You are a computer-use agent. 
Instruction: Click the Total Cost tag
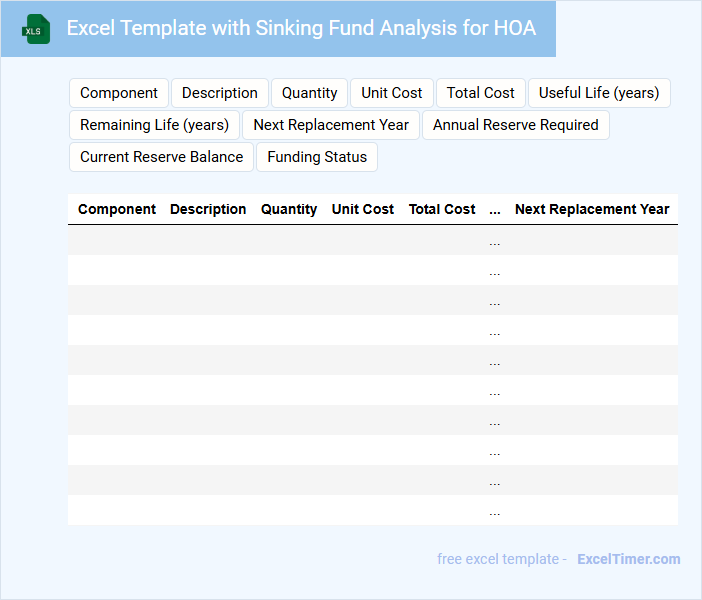point(481,93)
